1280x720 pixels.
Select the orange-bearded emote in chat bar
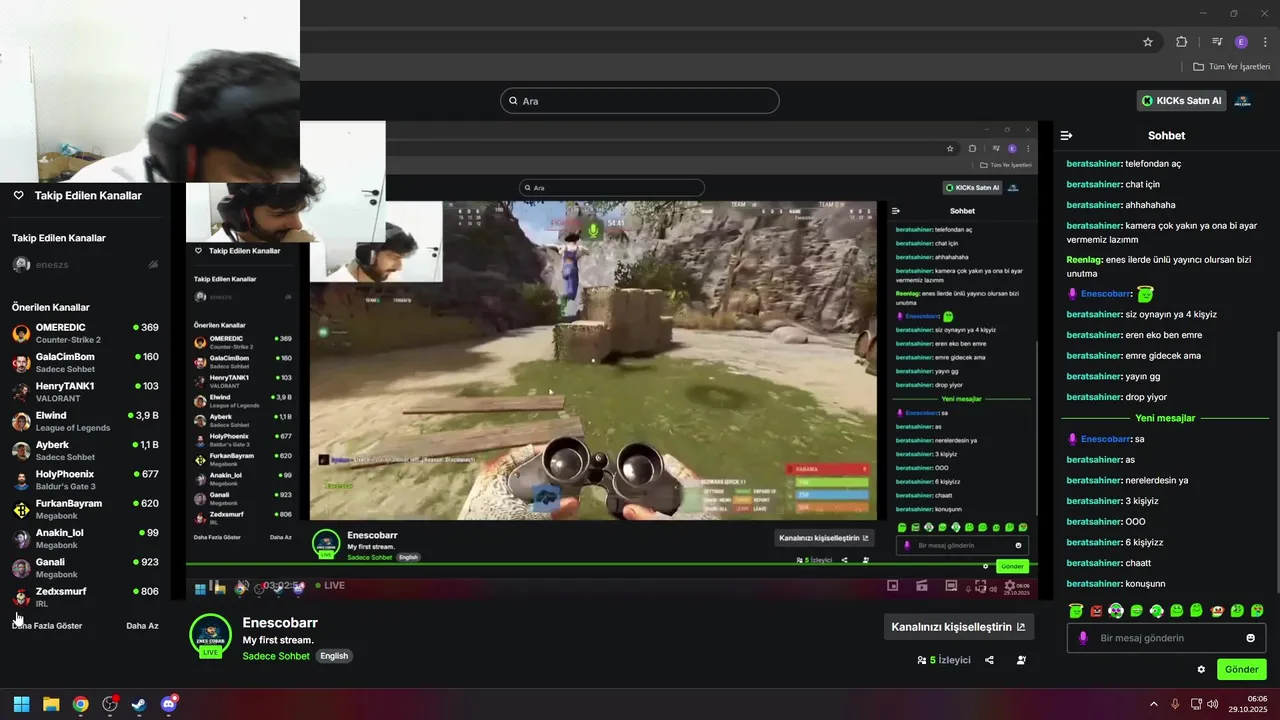click(x=1217, y=611)
